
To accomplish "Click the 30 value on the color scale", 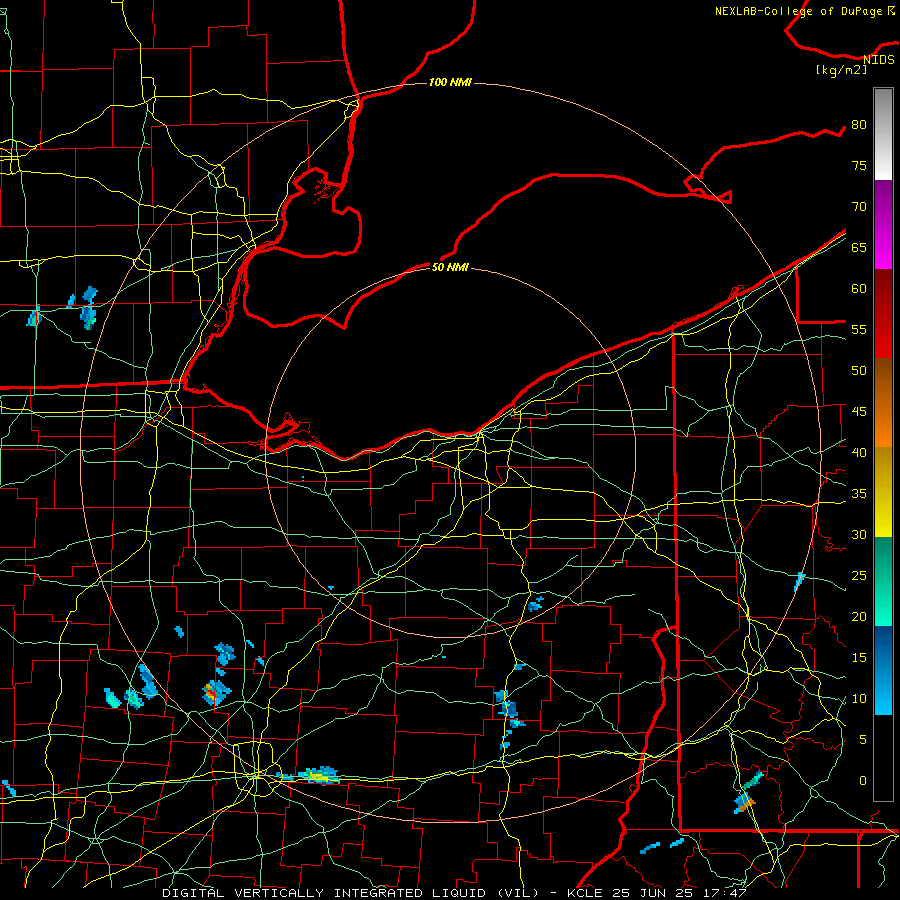I will click(x=859, y=535).
